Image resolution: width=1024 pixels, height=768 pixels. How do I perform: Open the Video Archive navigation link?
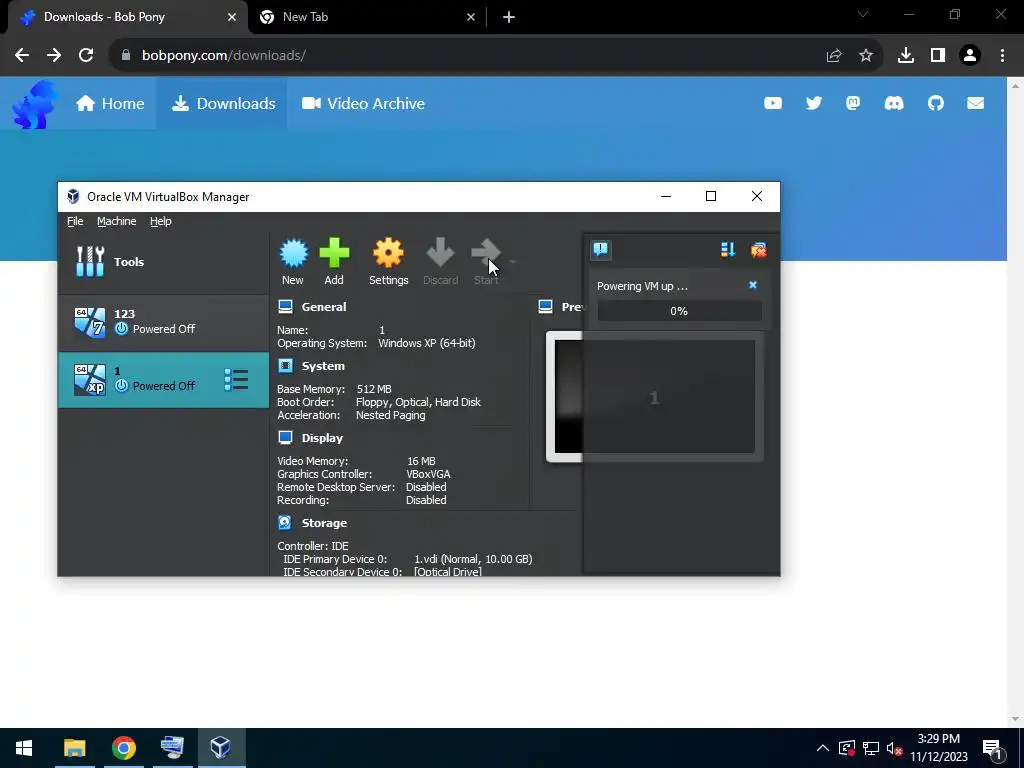pyautogui.click(x=363, y=104)
